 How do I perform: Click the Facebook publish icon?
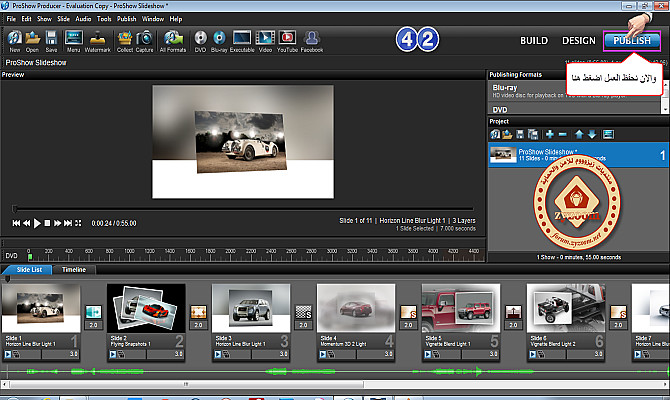click(311, 40)
